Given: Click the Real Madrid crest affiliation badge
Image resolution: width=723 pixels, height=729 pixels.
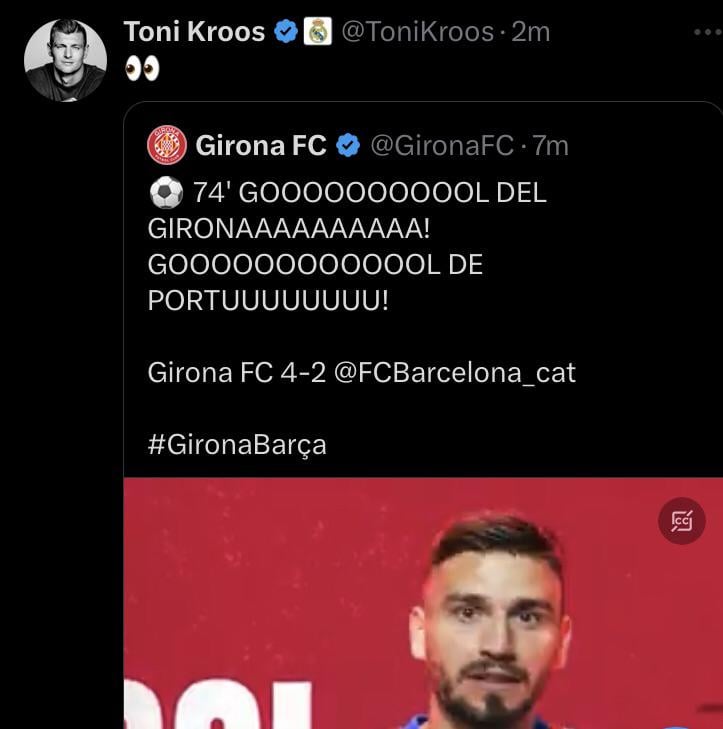Looking at the screenshot, I should pyautogui.click(x=318, y=32).
